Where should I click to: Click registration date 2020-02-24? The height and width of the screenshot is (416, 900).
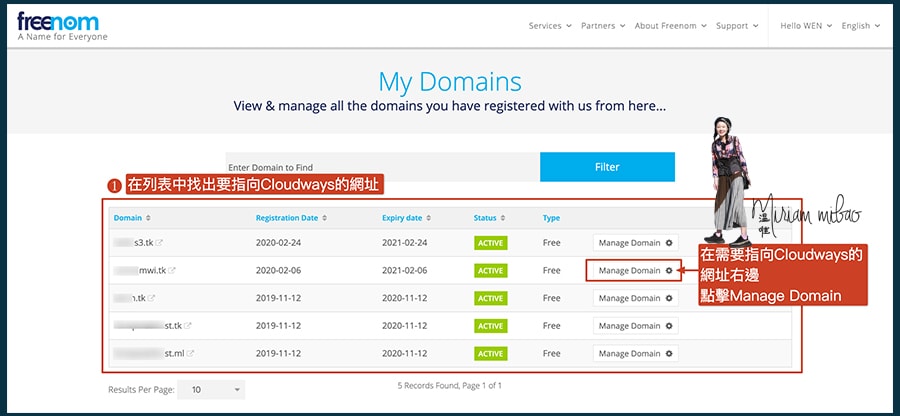click(278, 243)
